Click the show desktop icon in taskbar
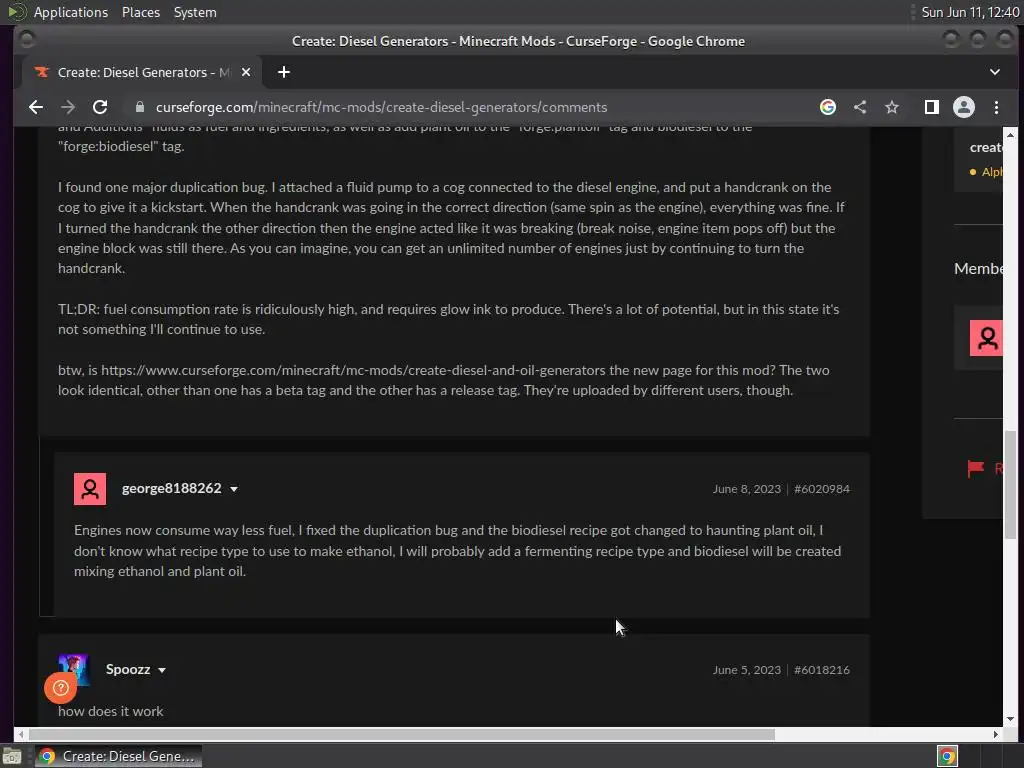This screenshot has height=768, width=1024. tap(12, 756)
